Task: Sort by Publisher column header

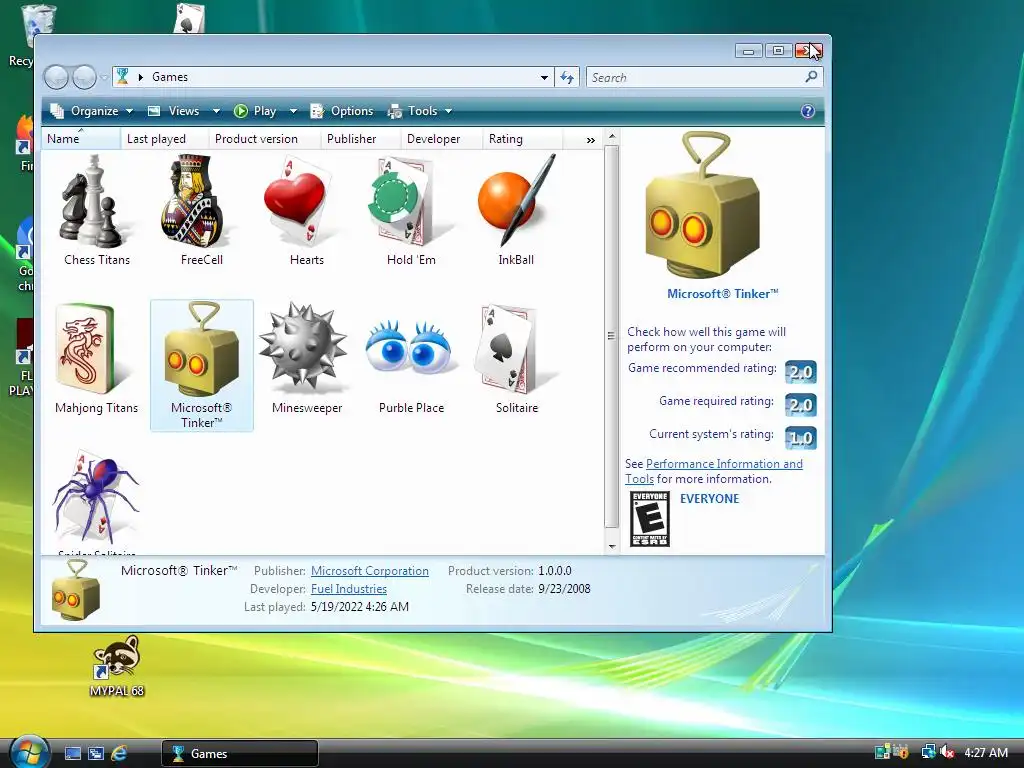Action: coord(360,138)
